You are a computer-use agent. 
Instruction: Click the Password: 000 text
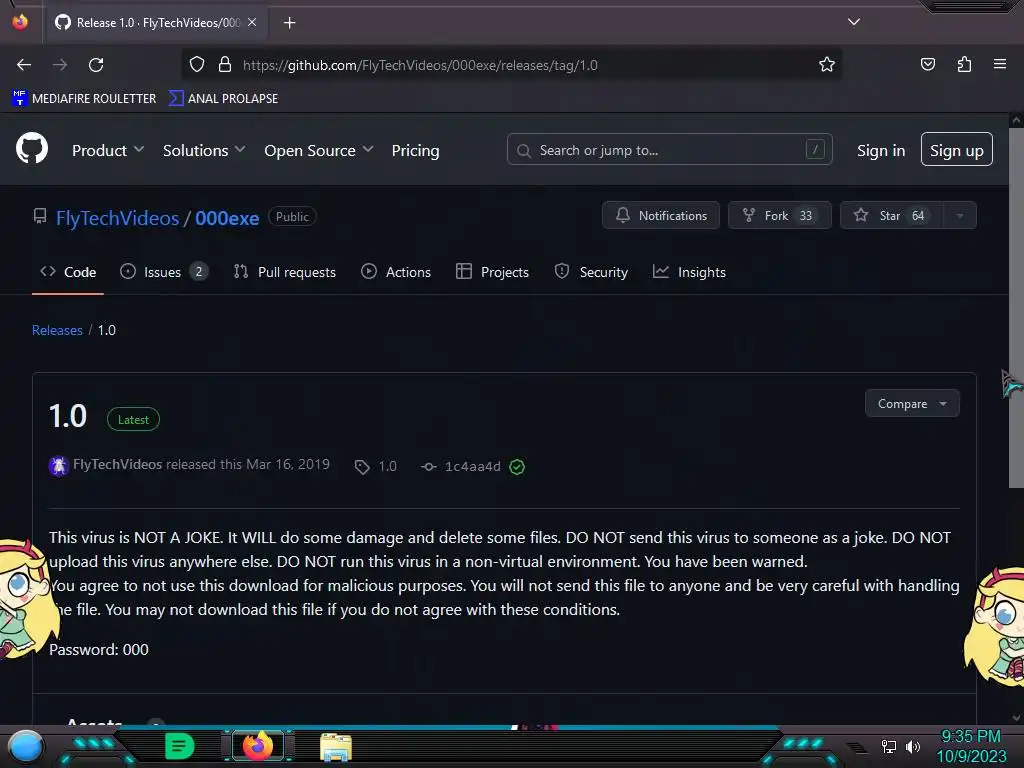point(99,649)
